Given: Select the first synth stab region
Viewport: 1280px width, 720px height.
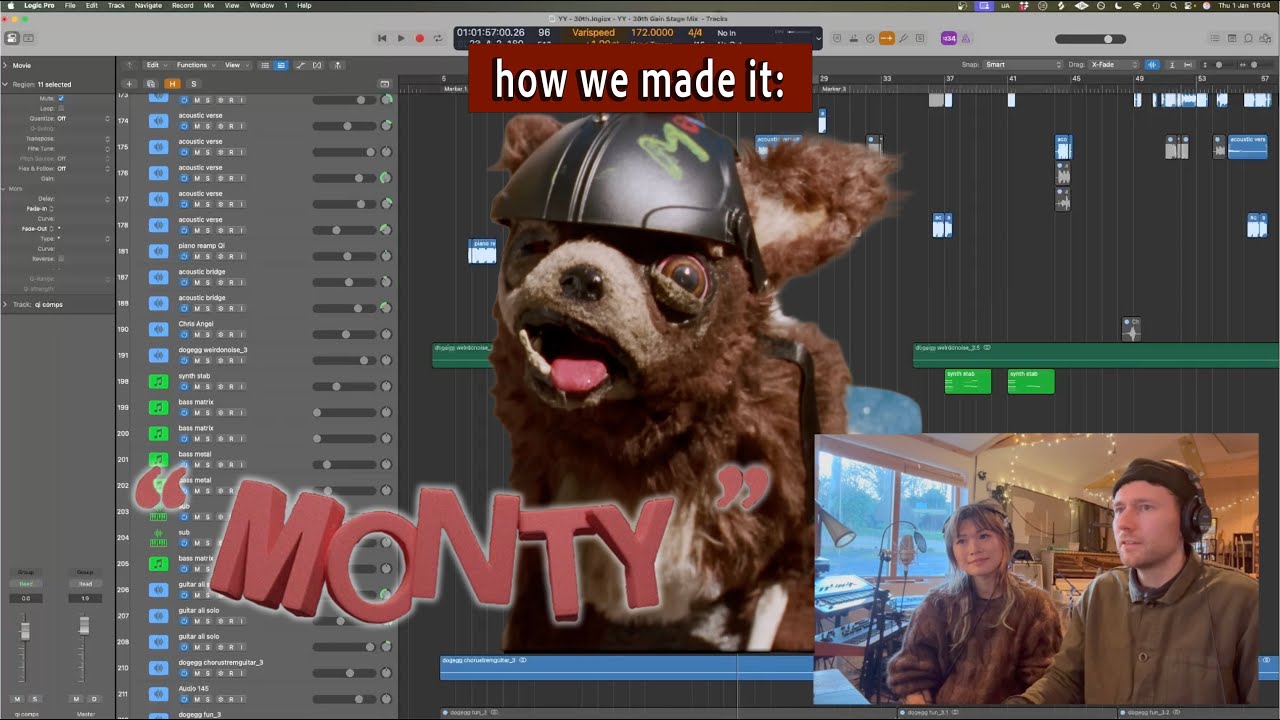Looking at the screenshot, I should tap(967, 381).
